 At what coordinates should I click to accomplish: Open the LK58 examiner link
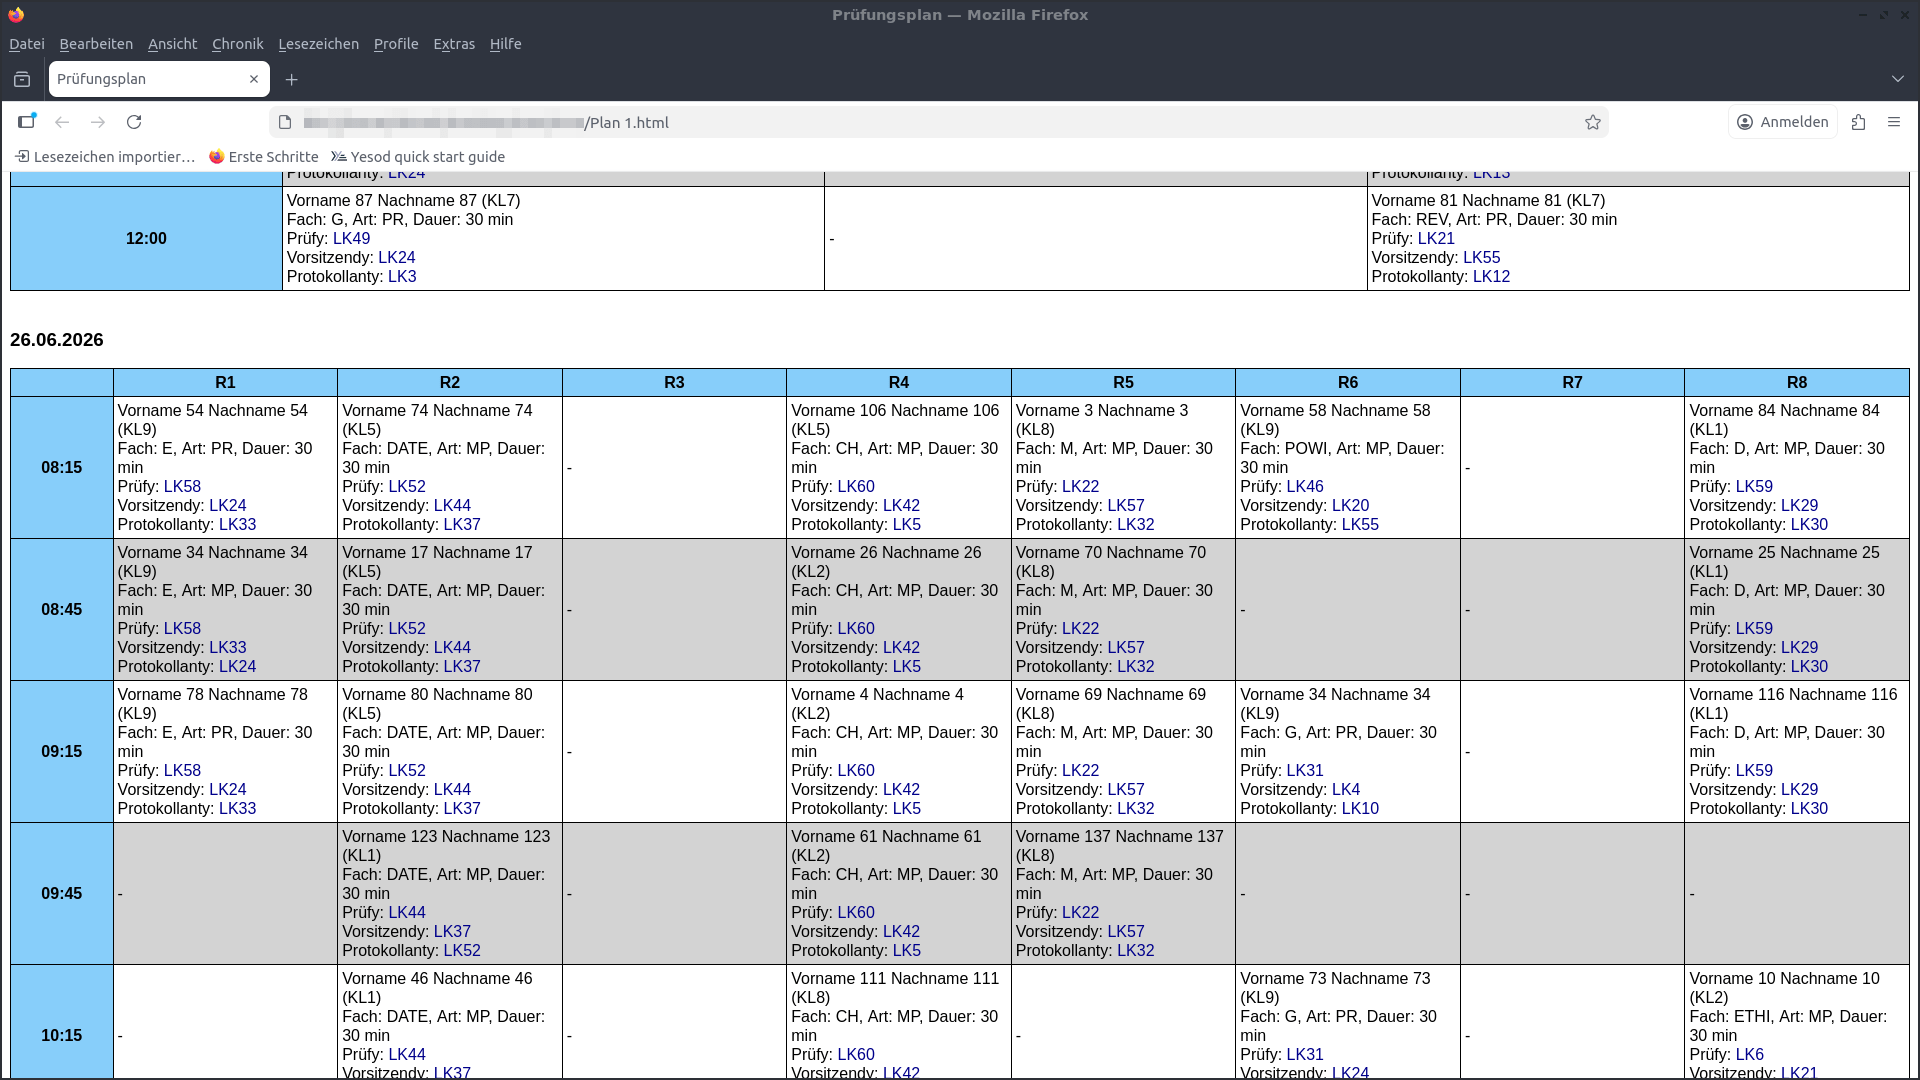point(183,487)
